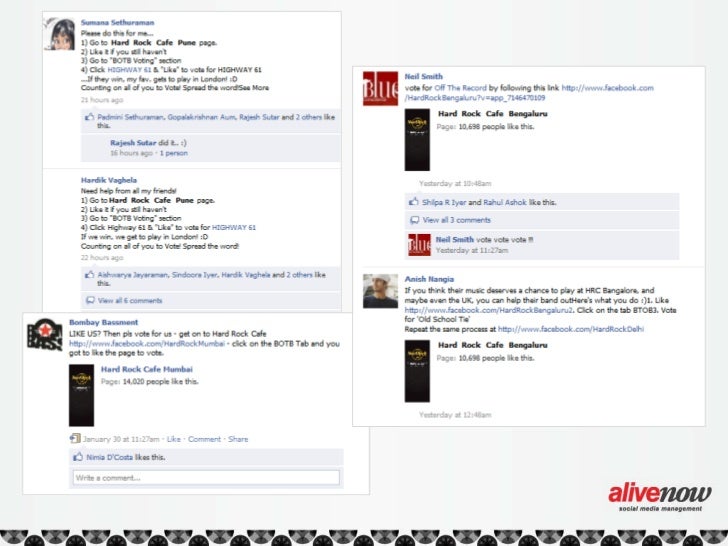The width and height of the screenshot is (728, 546).
Task: Click Neil Smith's Blue avatar on his post
Action: [x=380, y=88]
